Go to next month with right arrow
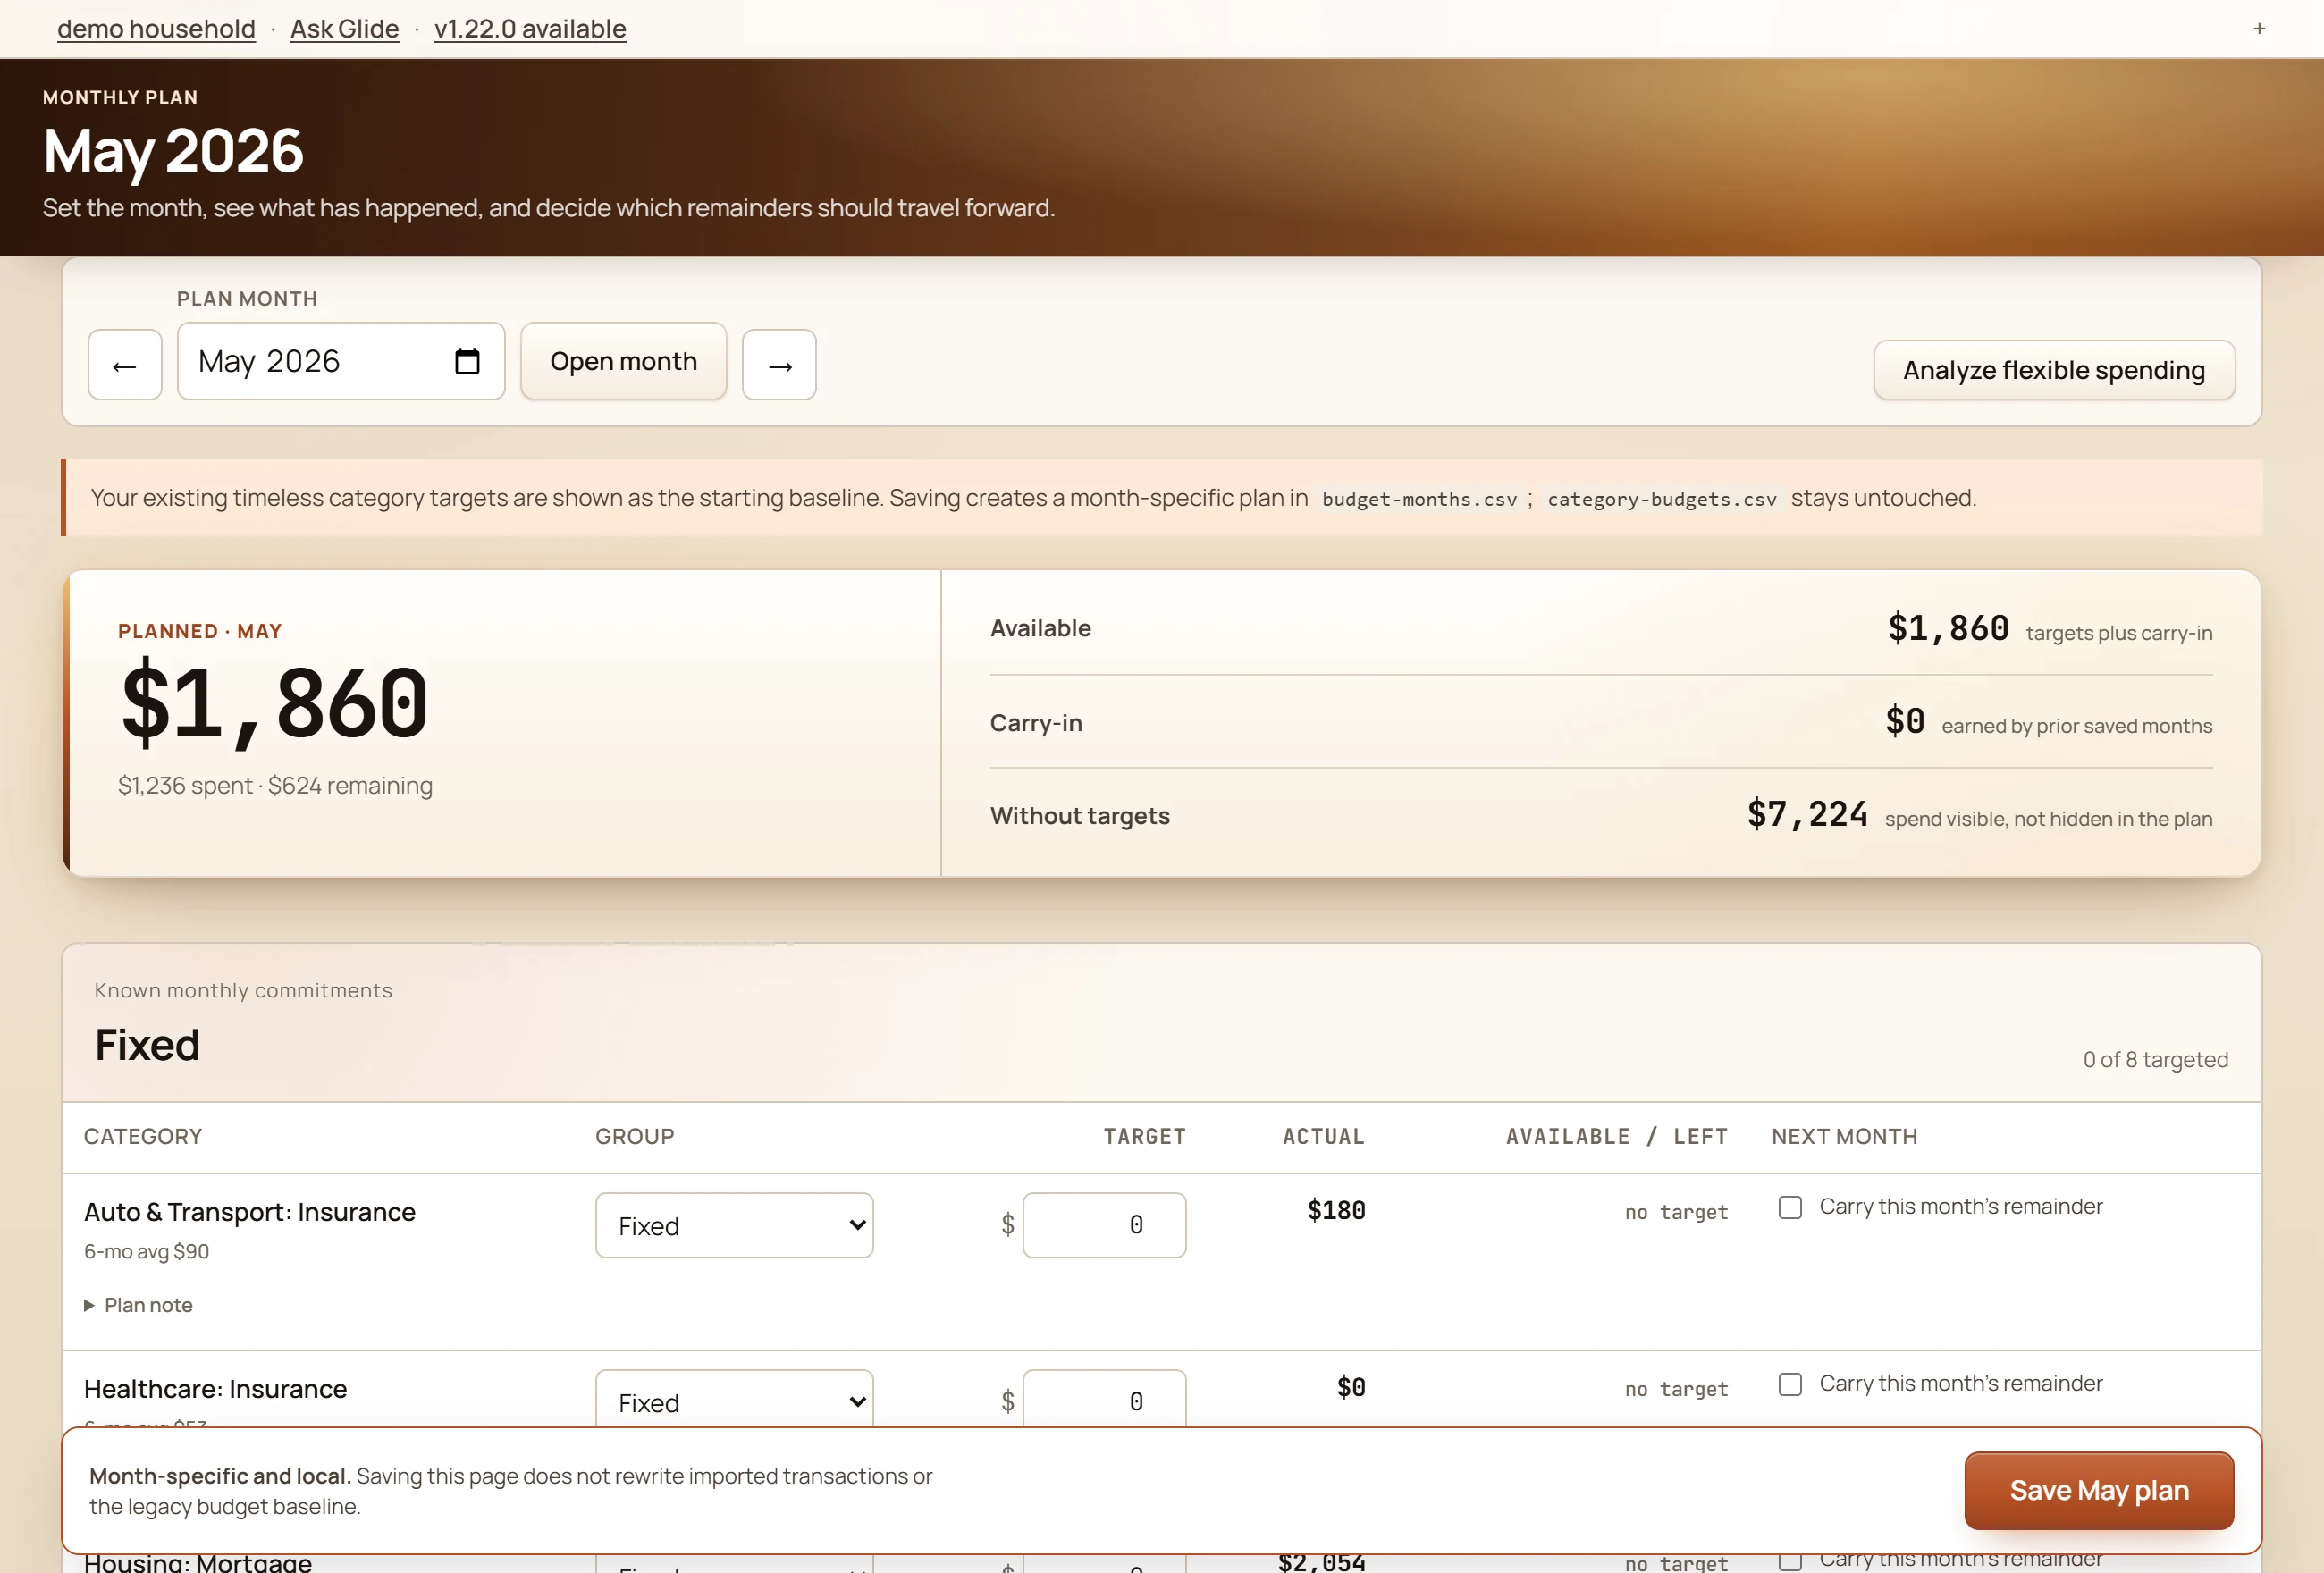The width and height of the screenshot is (2324, 1573). pyautogui.click(x=779, y=365)
